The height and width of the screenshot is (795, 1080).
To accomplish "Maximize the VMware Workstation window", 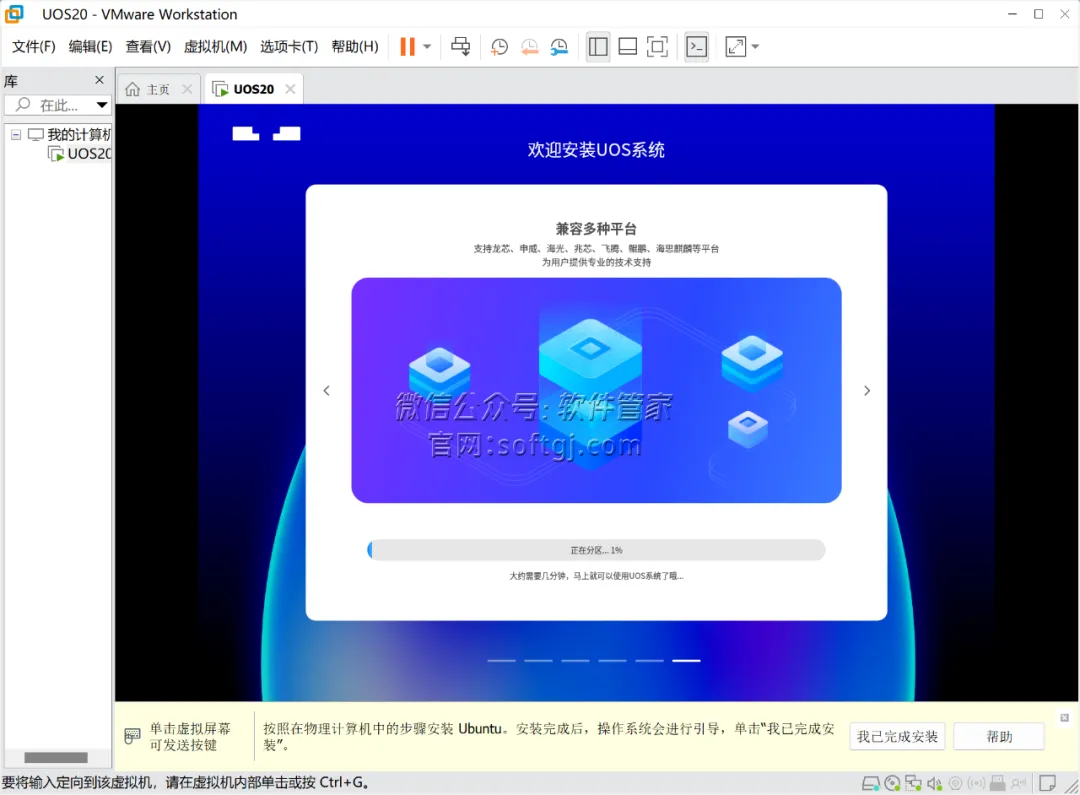I will click(x=1039, y=14).
